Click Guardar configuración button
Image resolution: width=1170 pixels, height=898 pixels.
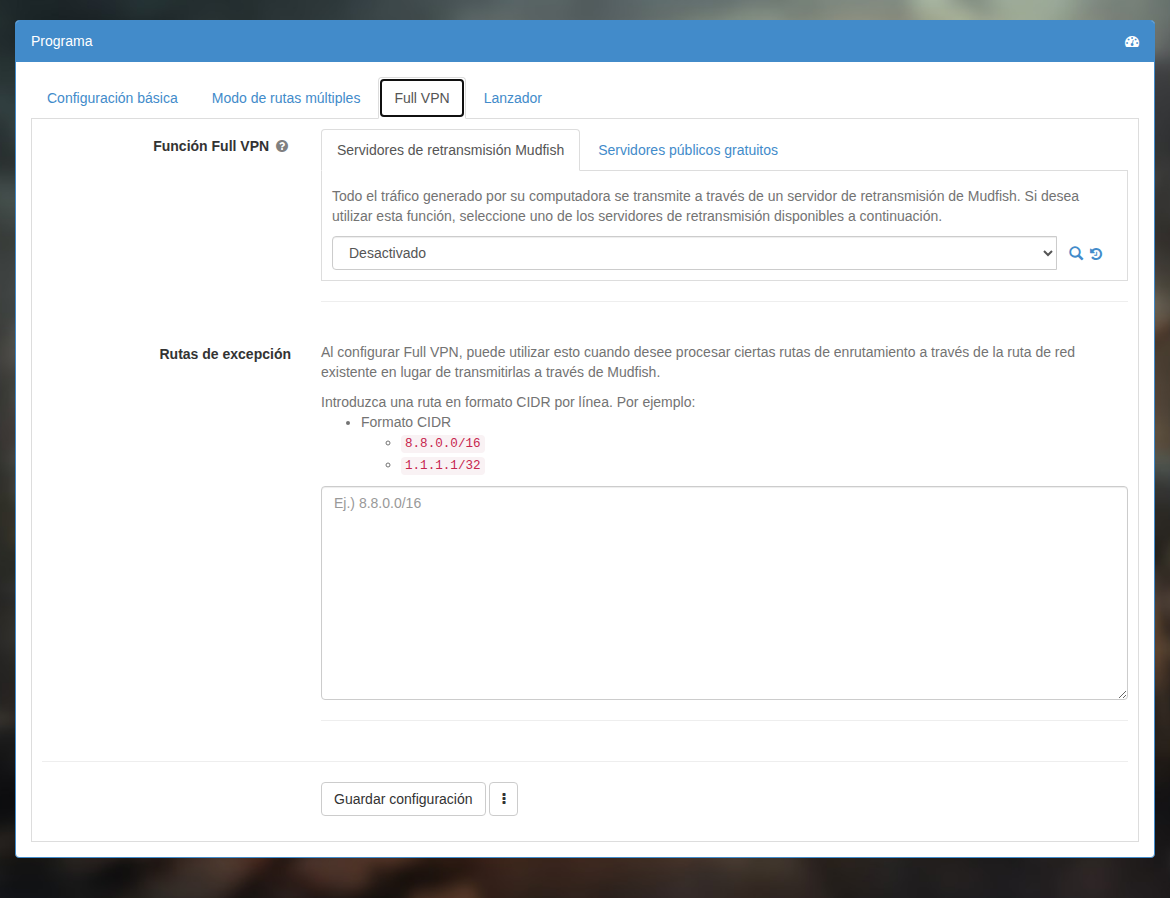[403, 799]
